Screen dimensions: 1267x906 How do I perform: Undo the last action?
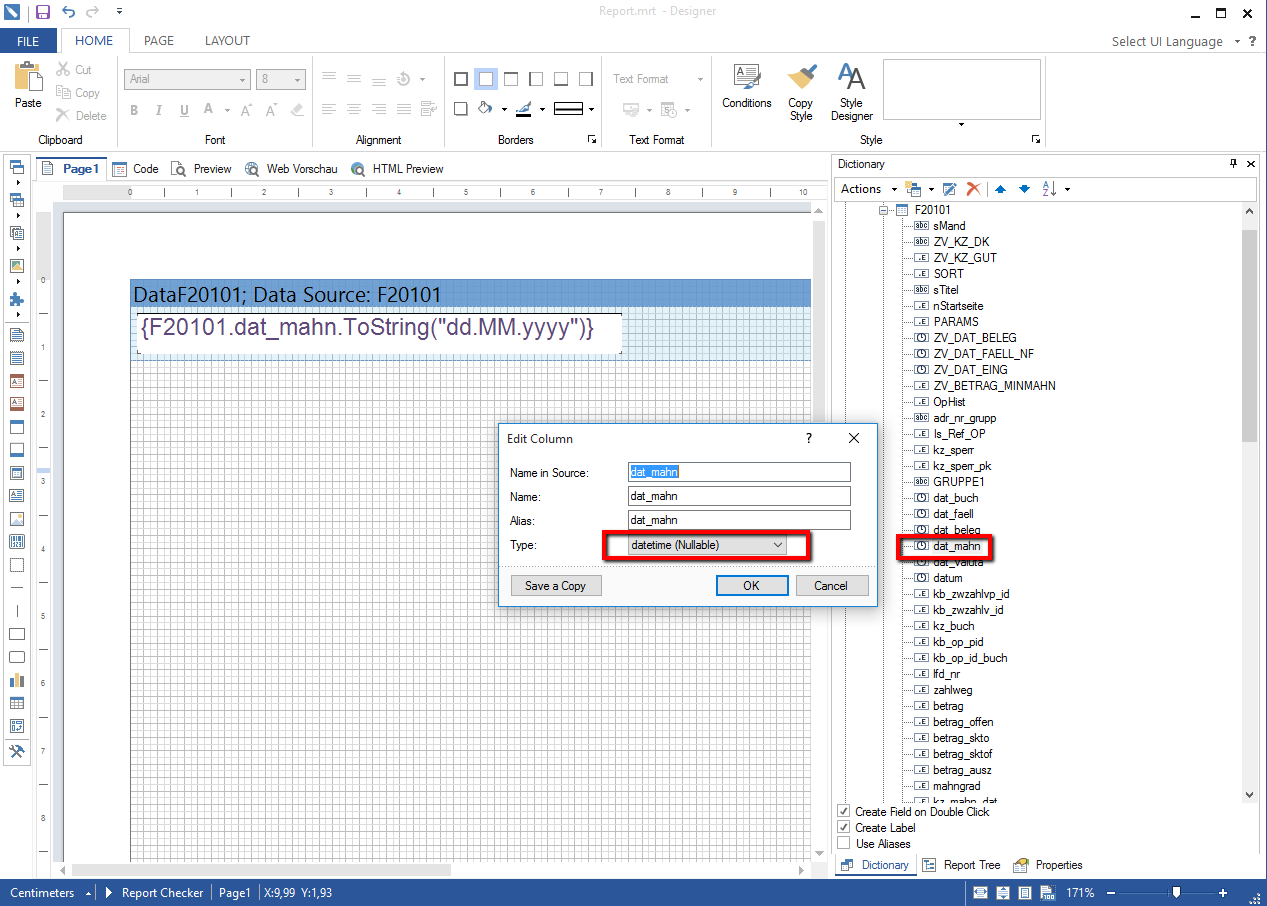(68, 12)
